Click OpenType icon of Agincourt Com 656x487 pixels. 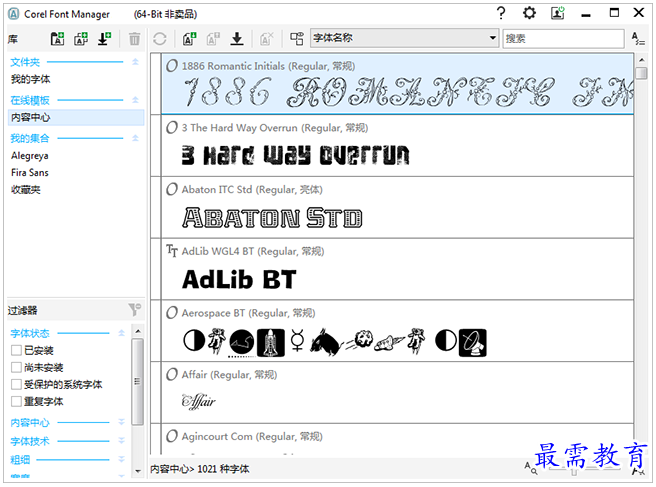172,436
